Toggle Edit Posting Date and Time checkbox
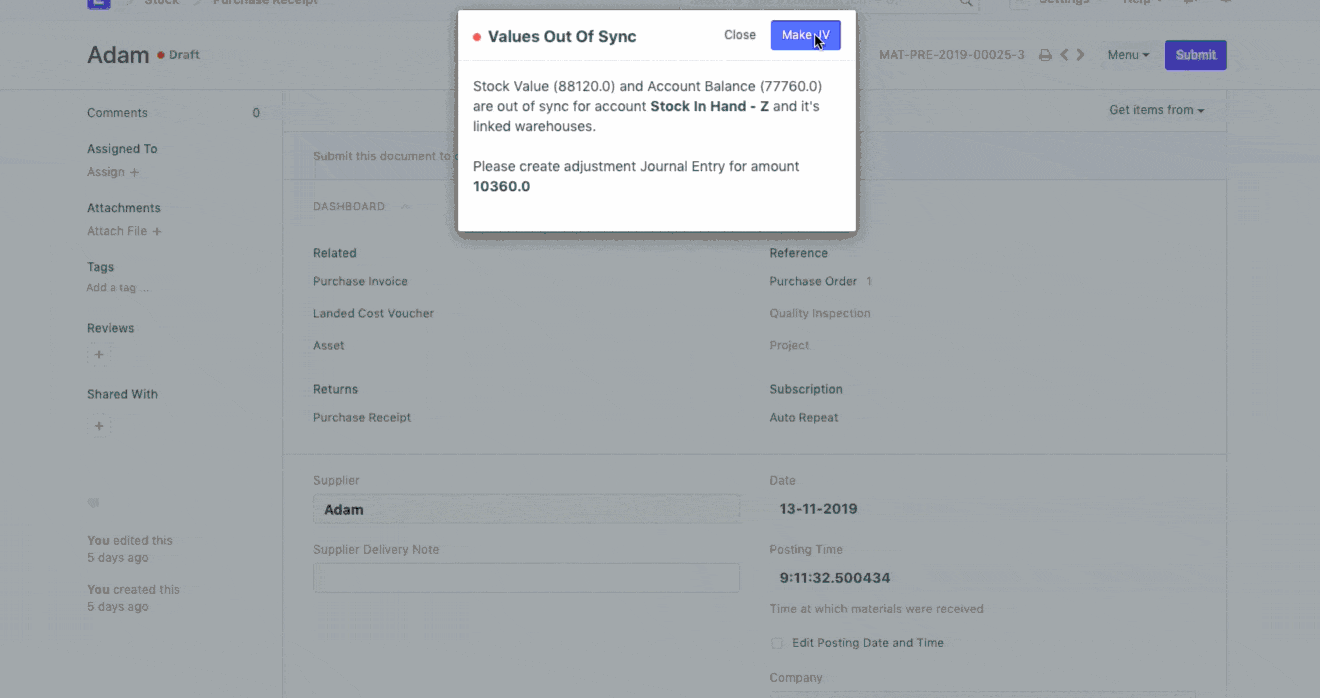1320x698 pixels. [777, 643]
